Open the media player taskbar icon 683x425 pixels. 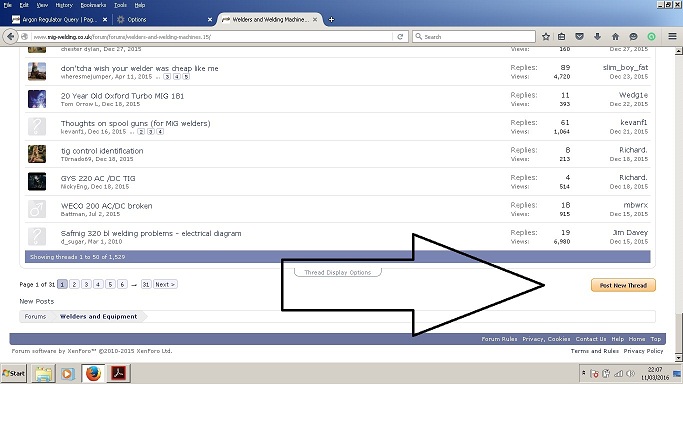[x=68, y=374]
